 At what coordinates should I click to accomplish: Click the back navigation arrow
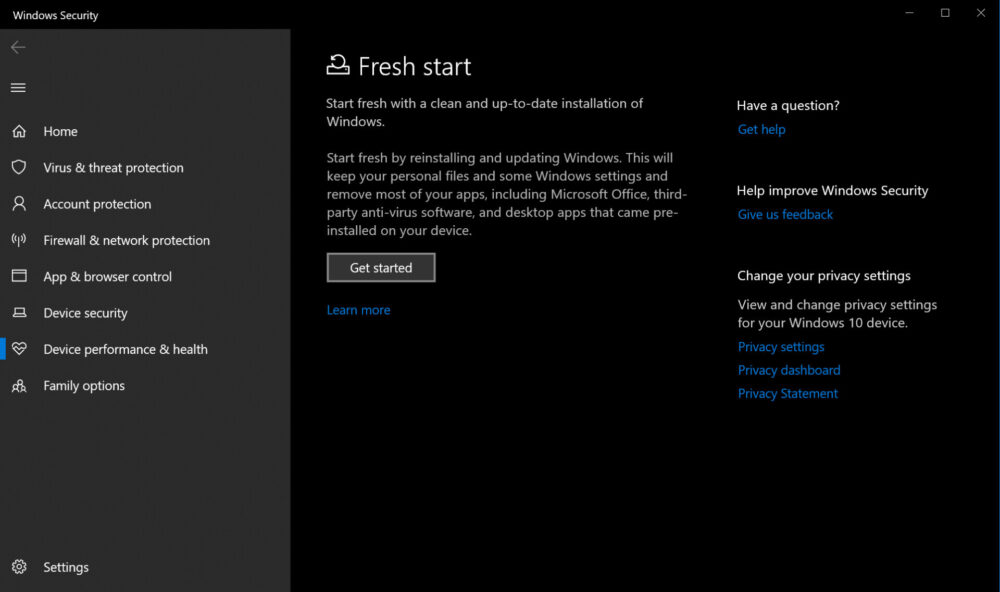pyautogui.click(x=18, y=46)
